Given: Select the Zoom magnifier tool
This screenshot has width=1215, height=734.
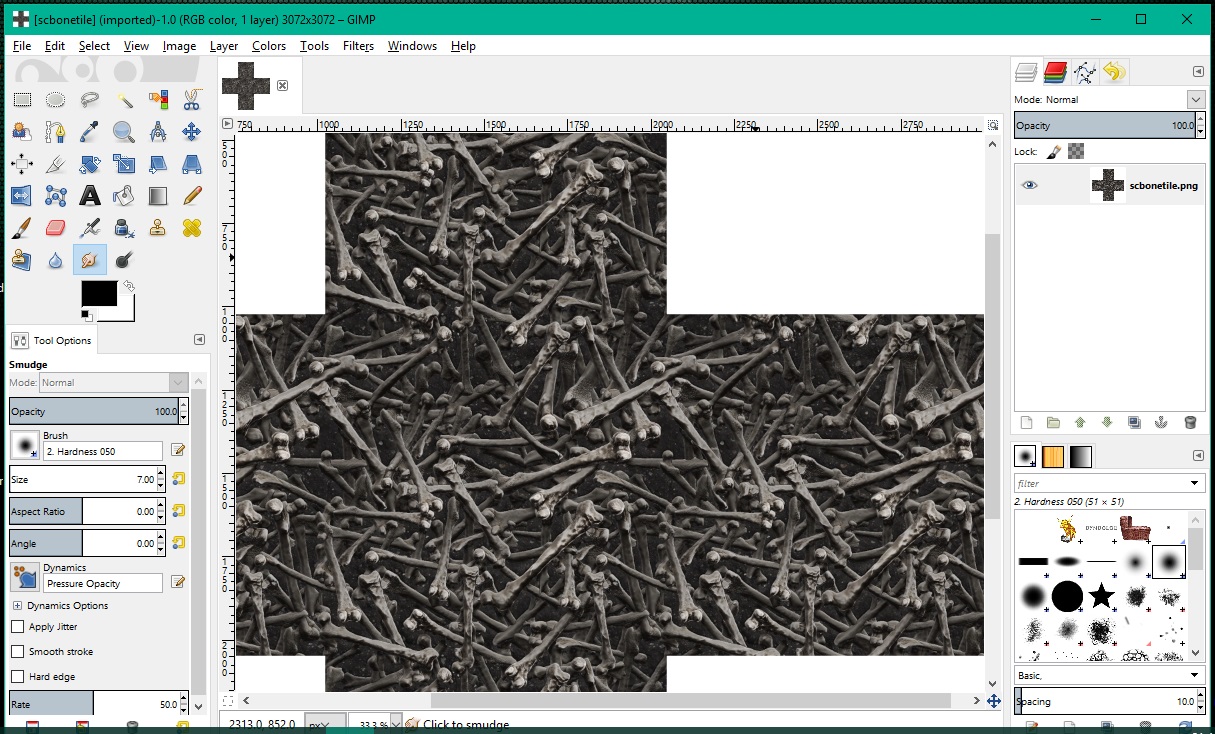Looking at the screenshot, I should coord(124,132).
